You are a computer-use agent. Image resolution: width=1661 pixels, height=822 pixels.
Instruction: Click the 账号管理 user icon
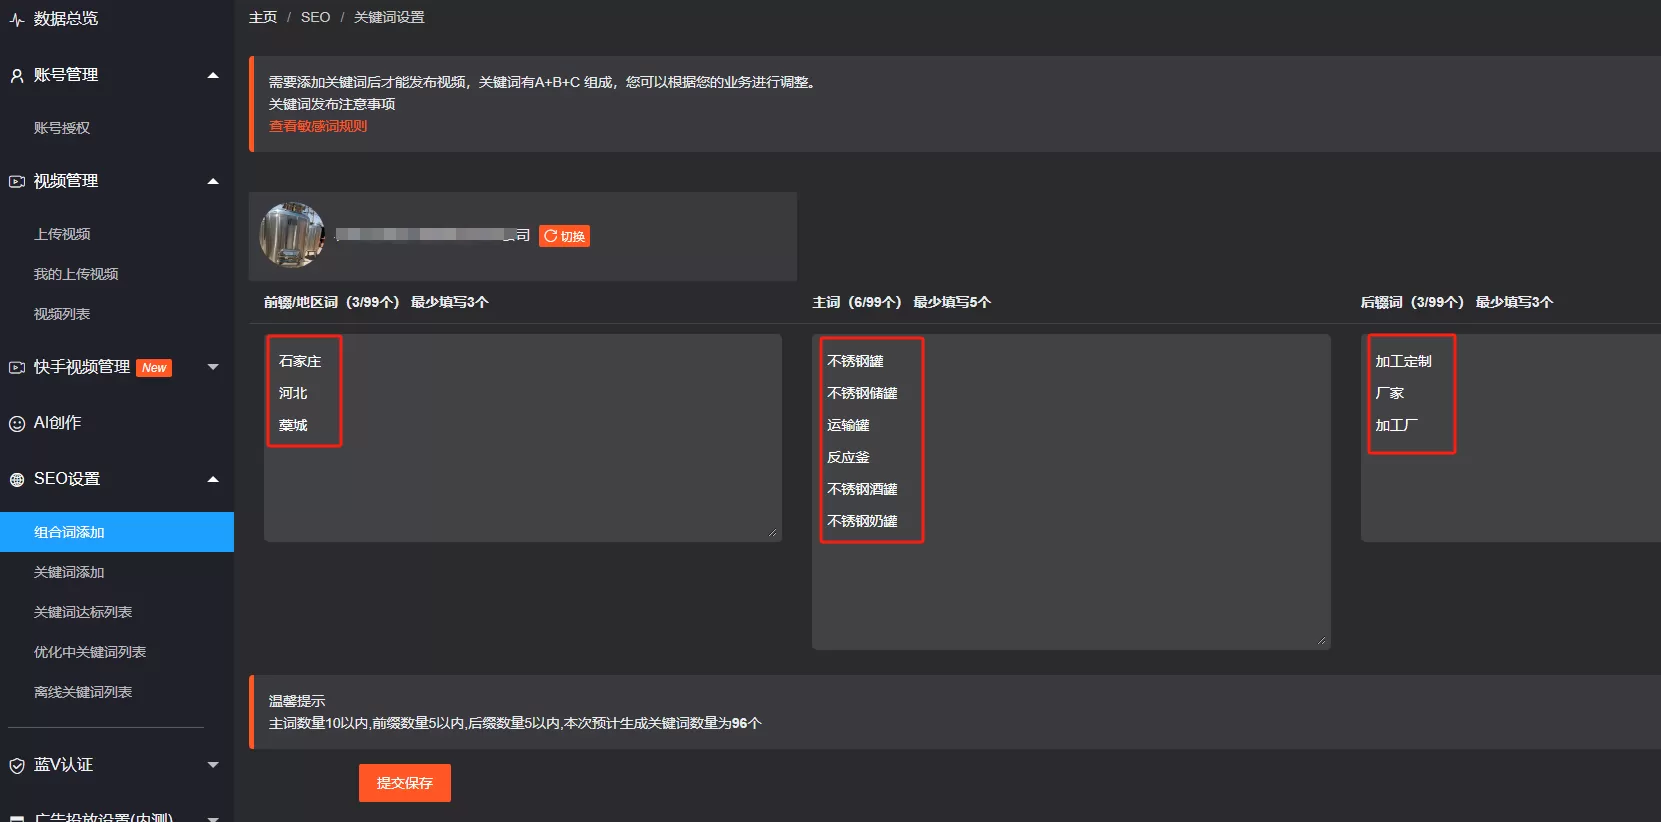pyautogui.click(x=16, y=75)
